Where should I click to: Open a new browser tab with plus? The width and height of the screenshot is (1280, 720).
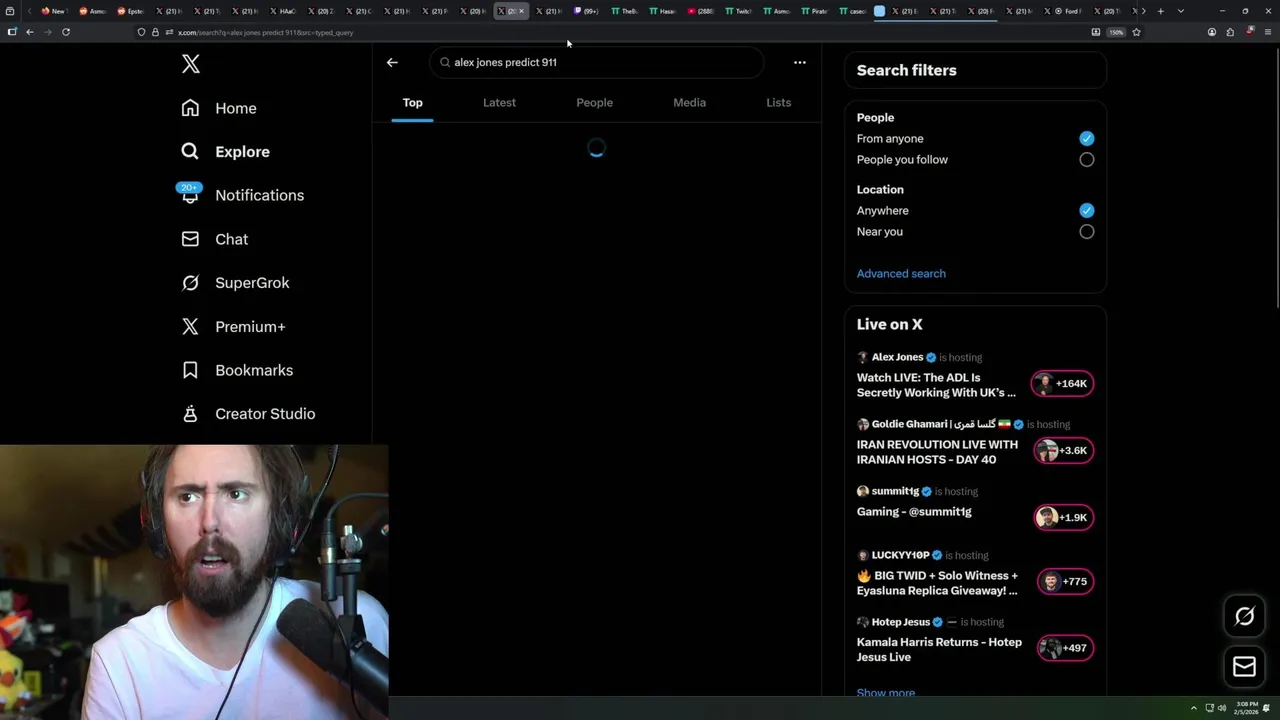1160,11
